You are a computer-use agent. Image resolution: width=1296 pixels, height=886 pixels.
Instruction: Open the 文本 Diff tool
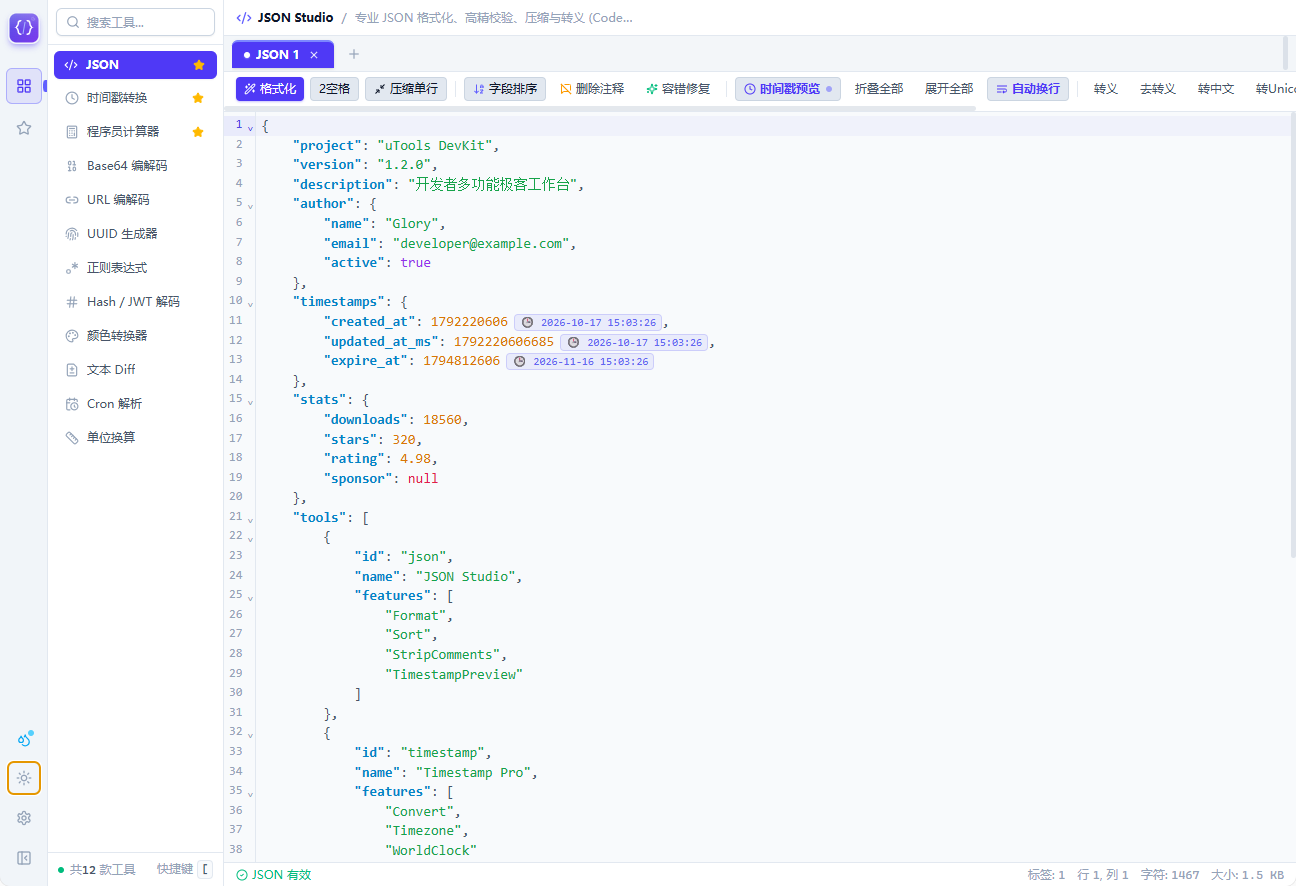coord(135,370)
